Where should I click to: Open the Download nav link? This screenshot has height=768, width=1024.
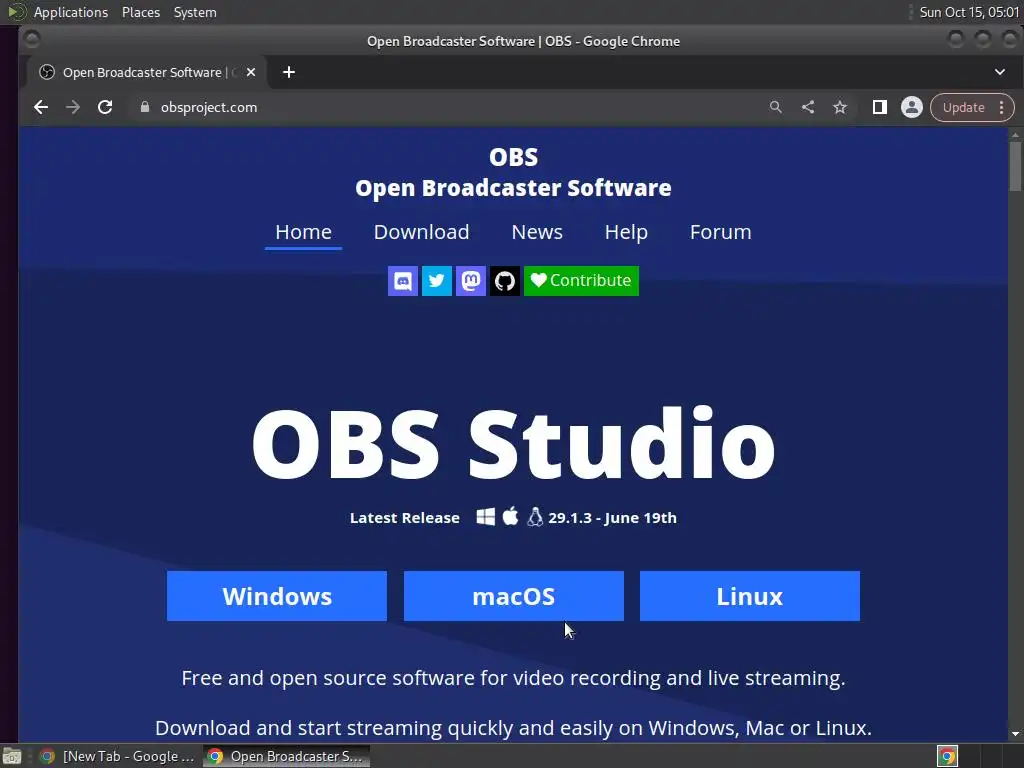(421, 232)
